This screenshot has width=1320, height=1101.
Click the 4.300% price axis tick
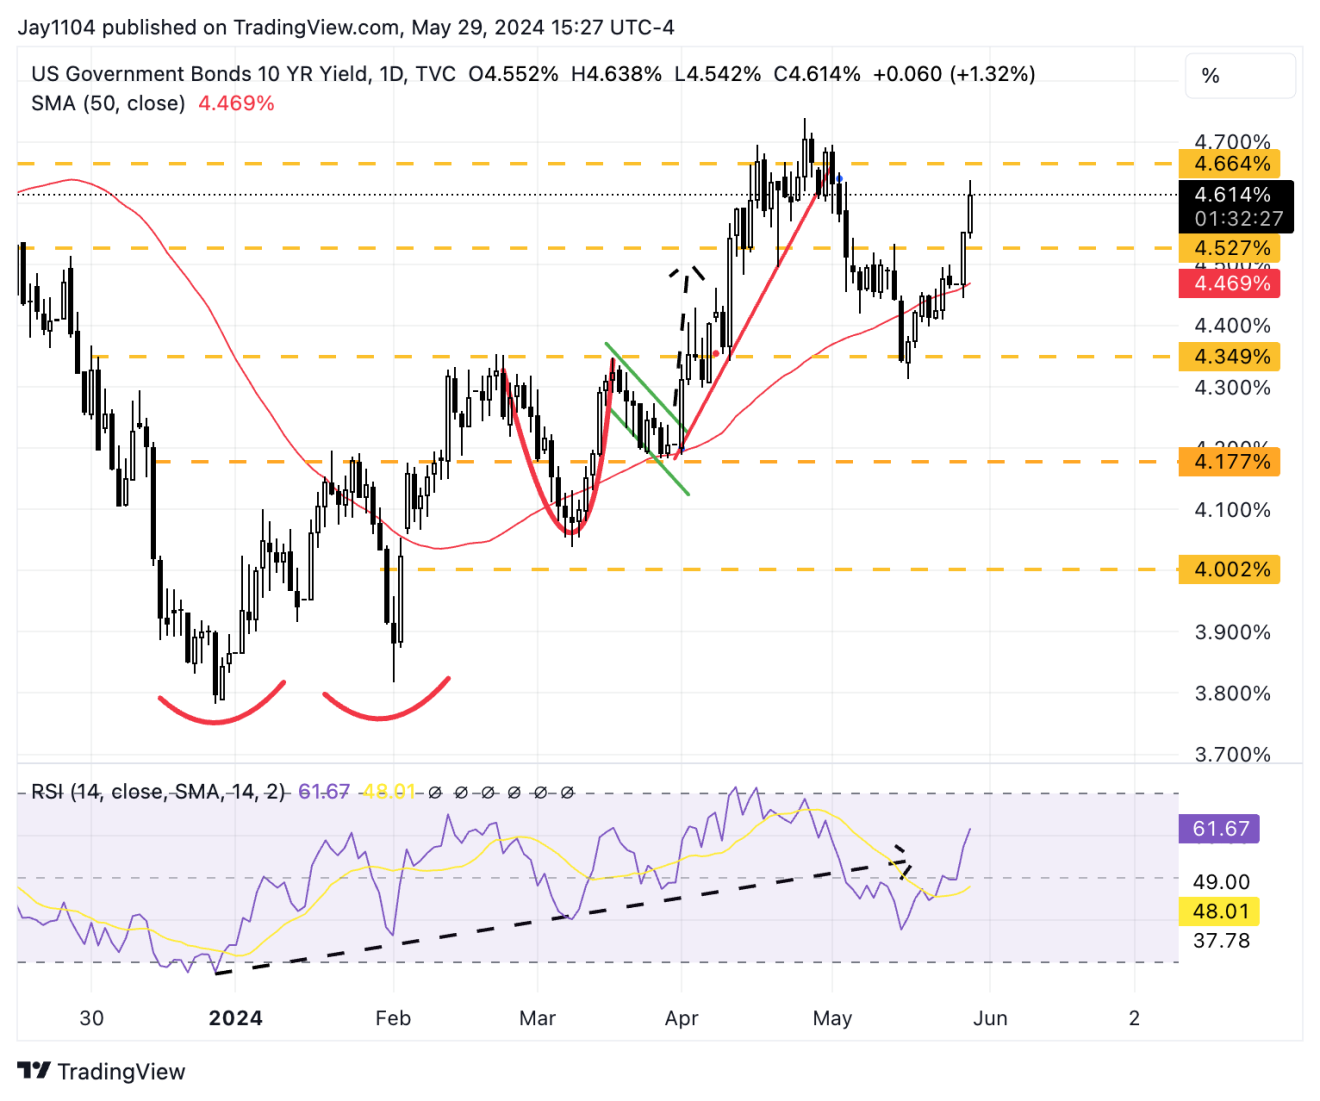(1232, 387)
